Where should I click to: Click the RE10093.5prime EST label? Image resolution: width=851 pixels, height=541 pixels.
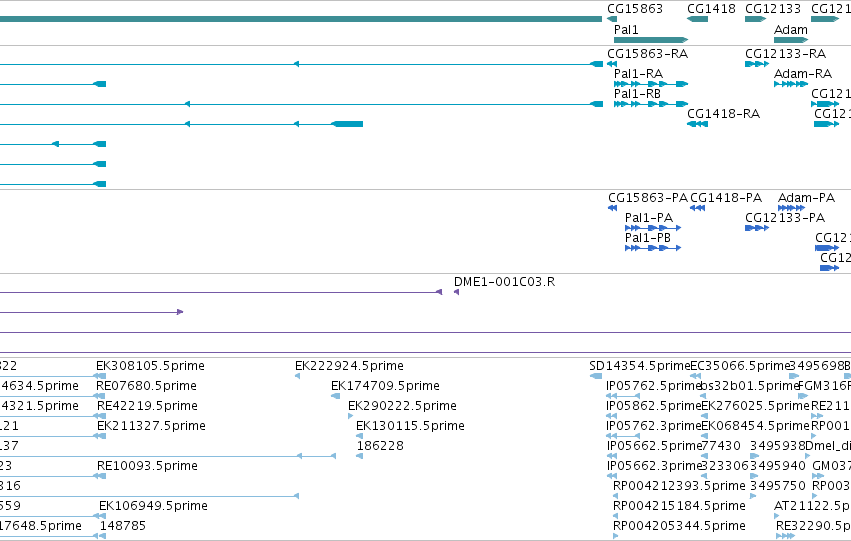click(x=147, y=466)
